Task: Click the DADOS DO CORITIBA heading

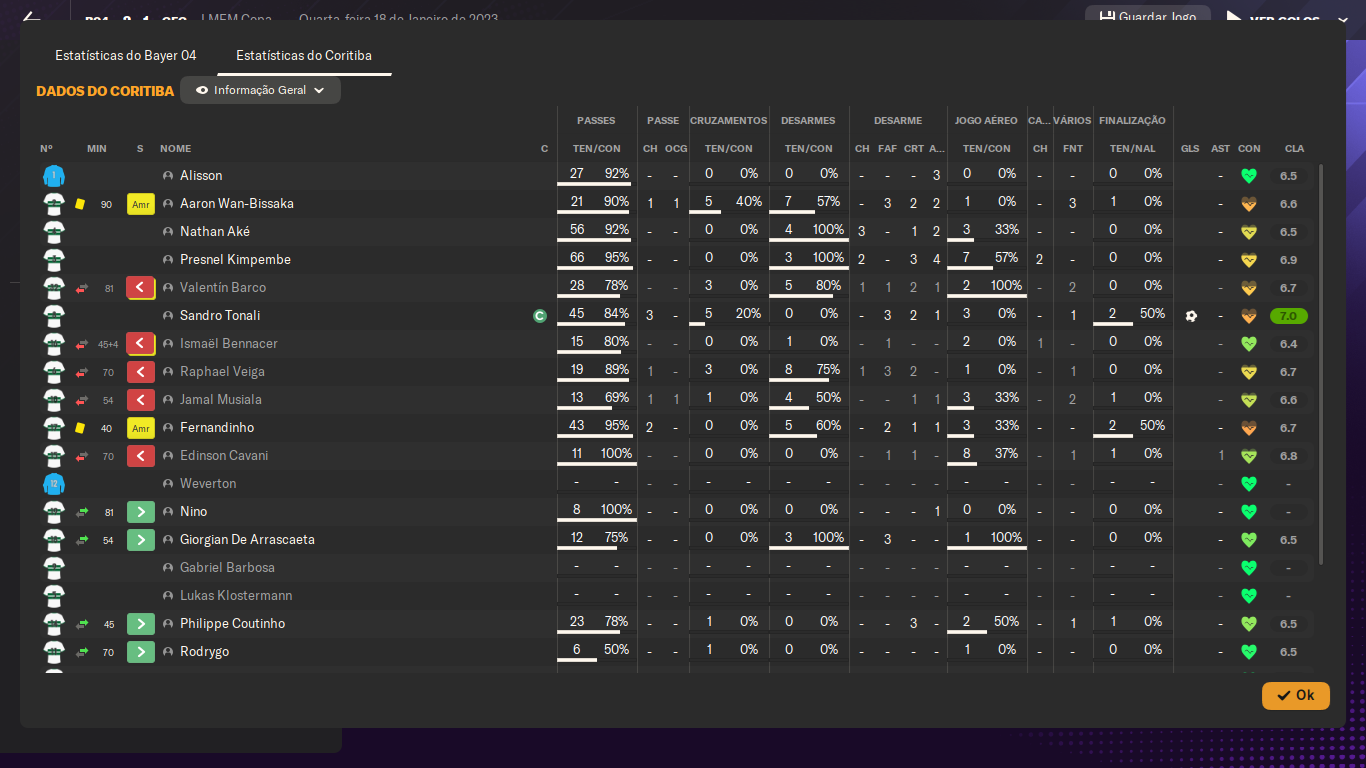Action: pyautogui.click(x=105, y=91)
